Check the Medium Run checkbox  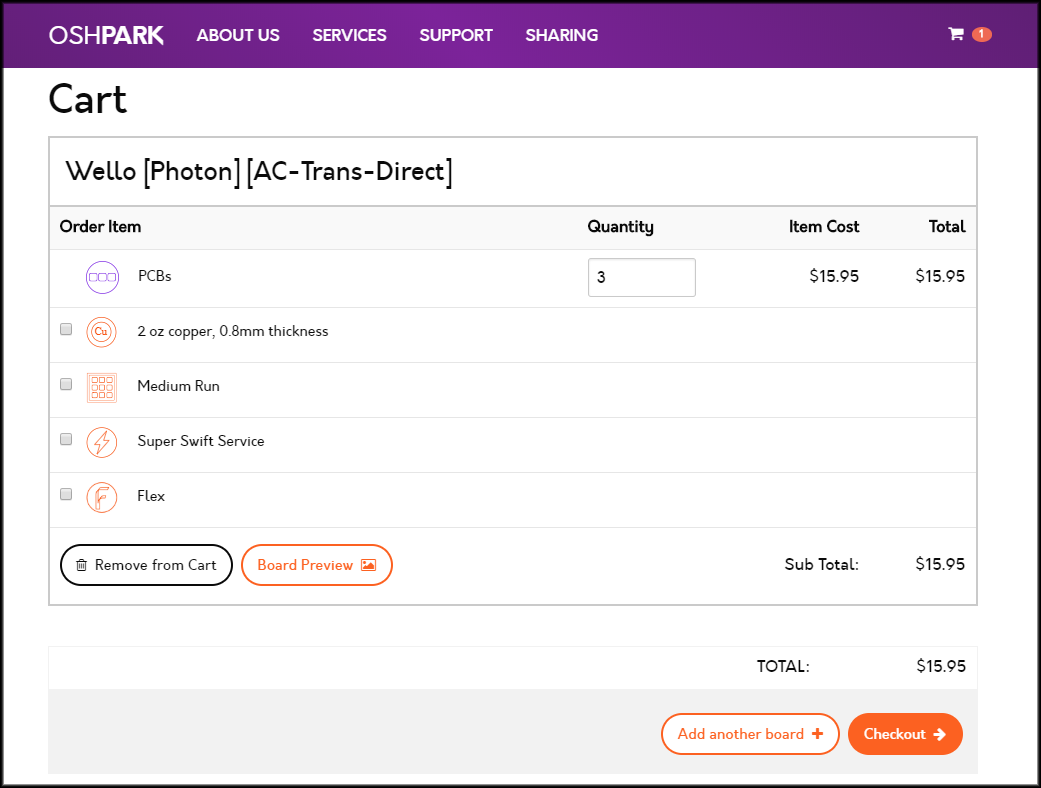(x=66, y=384)
